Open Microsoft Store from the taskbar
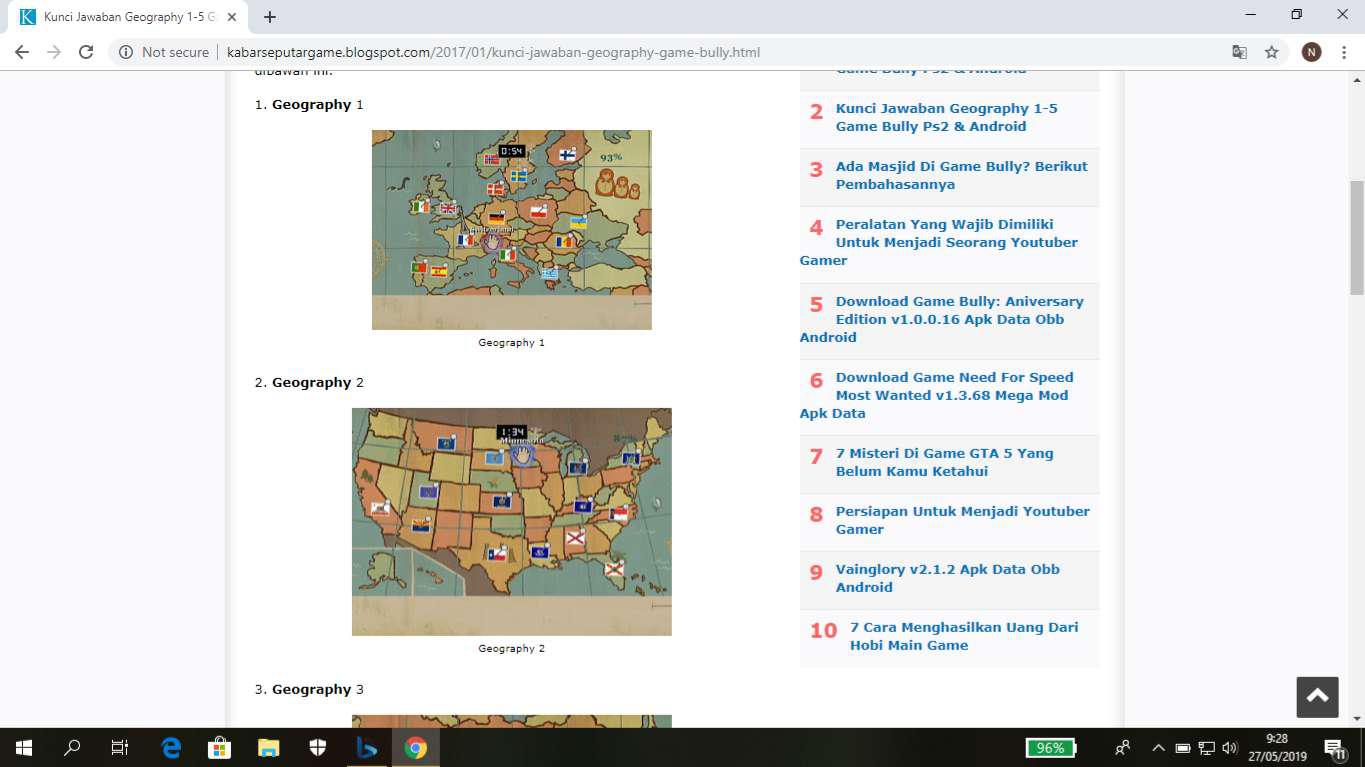This screenshot has height=767, width=1365. click(x=220, y=748)
